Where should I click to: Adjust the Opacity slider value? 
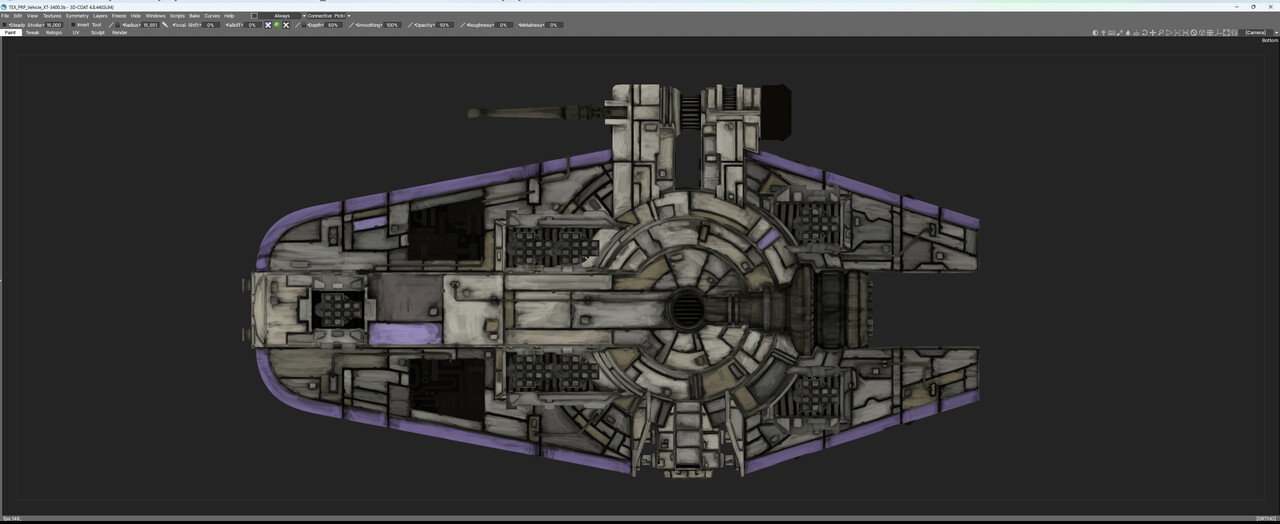pos(444,25)
